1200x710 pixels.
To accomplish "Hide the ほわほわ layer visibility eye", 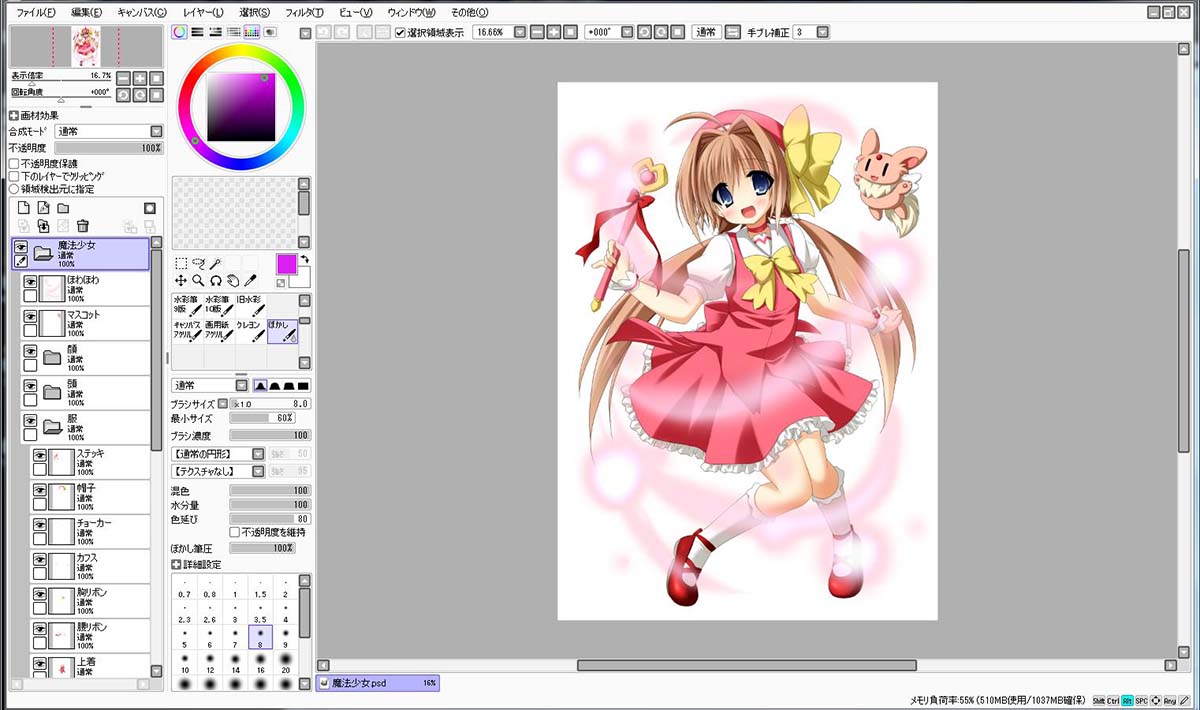I will coord(30,282).
